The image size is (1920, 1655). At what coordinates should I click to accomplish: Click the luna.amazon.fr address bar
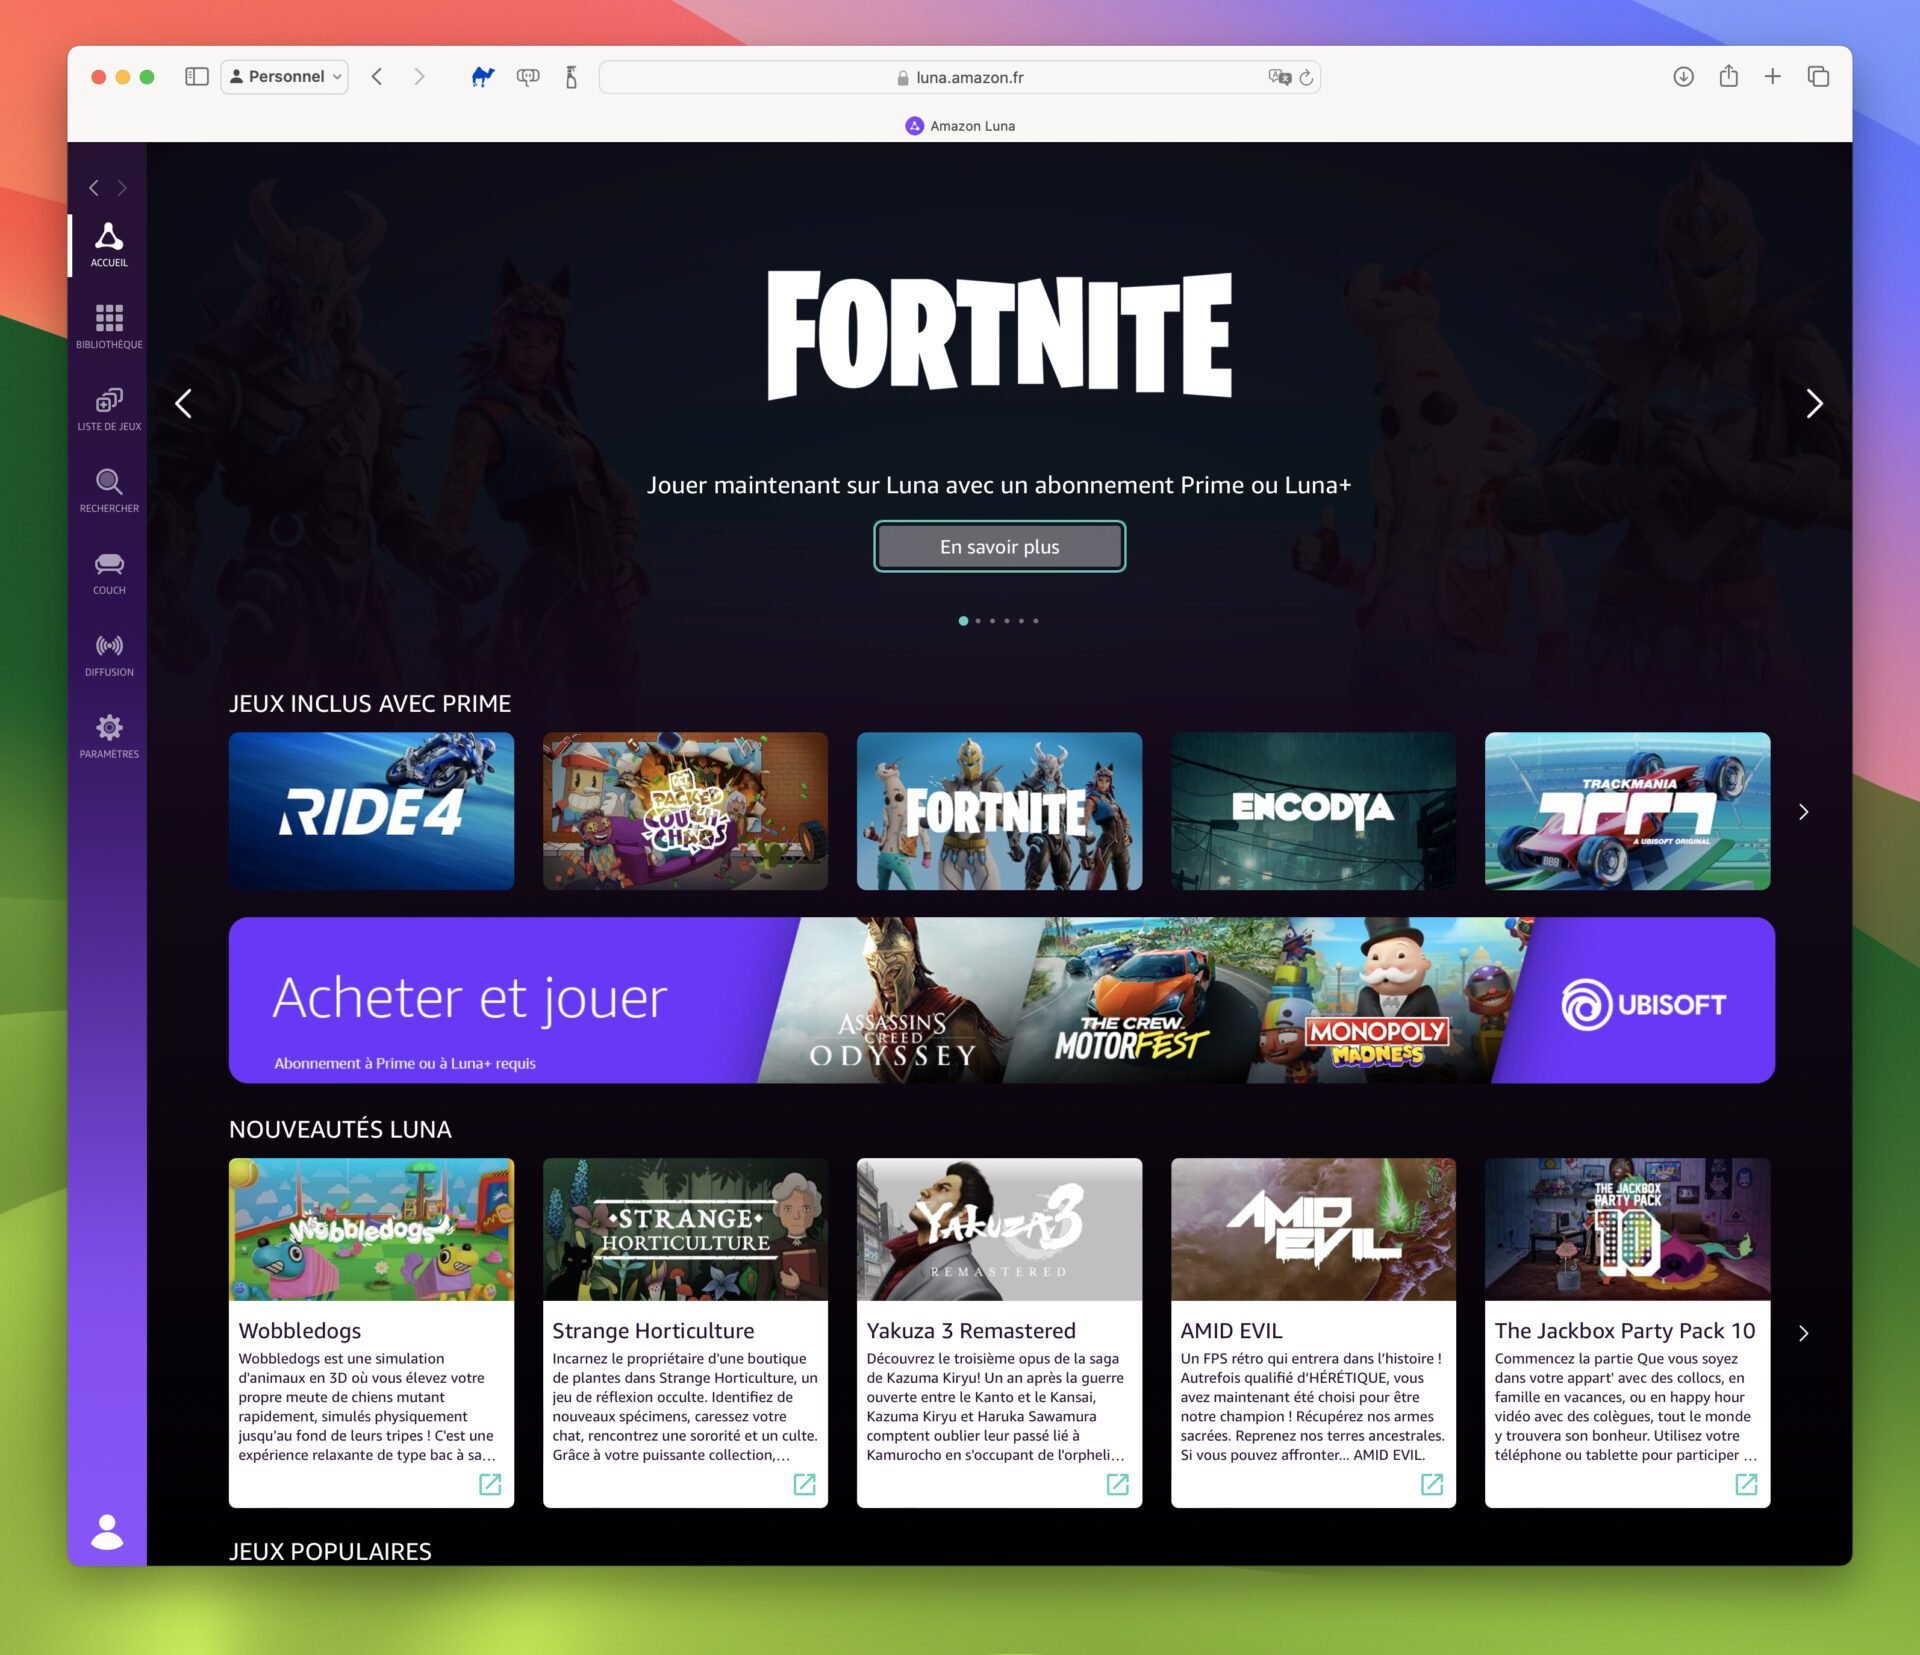(960, 77)
